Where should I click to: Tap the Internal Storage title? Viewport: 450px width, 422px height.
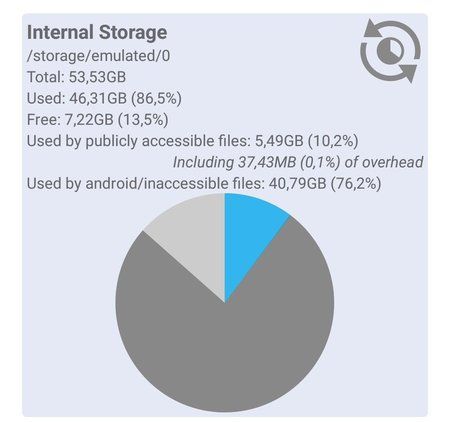(97, 33)
